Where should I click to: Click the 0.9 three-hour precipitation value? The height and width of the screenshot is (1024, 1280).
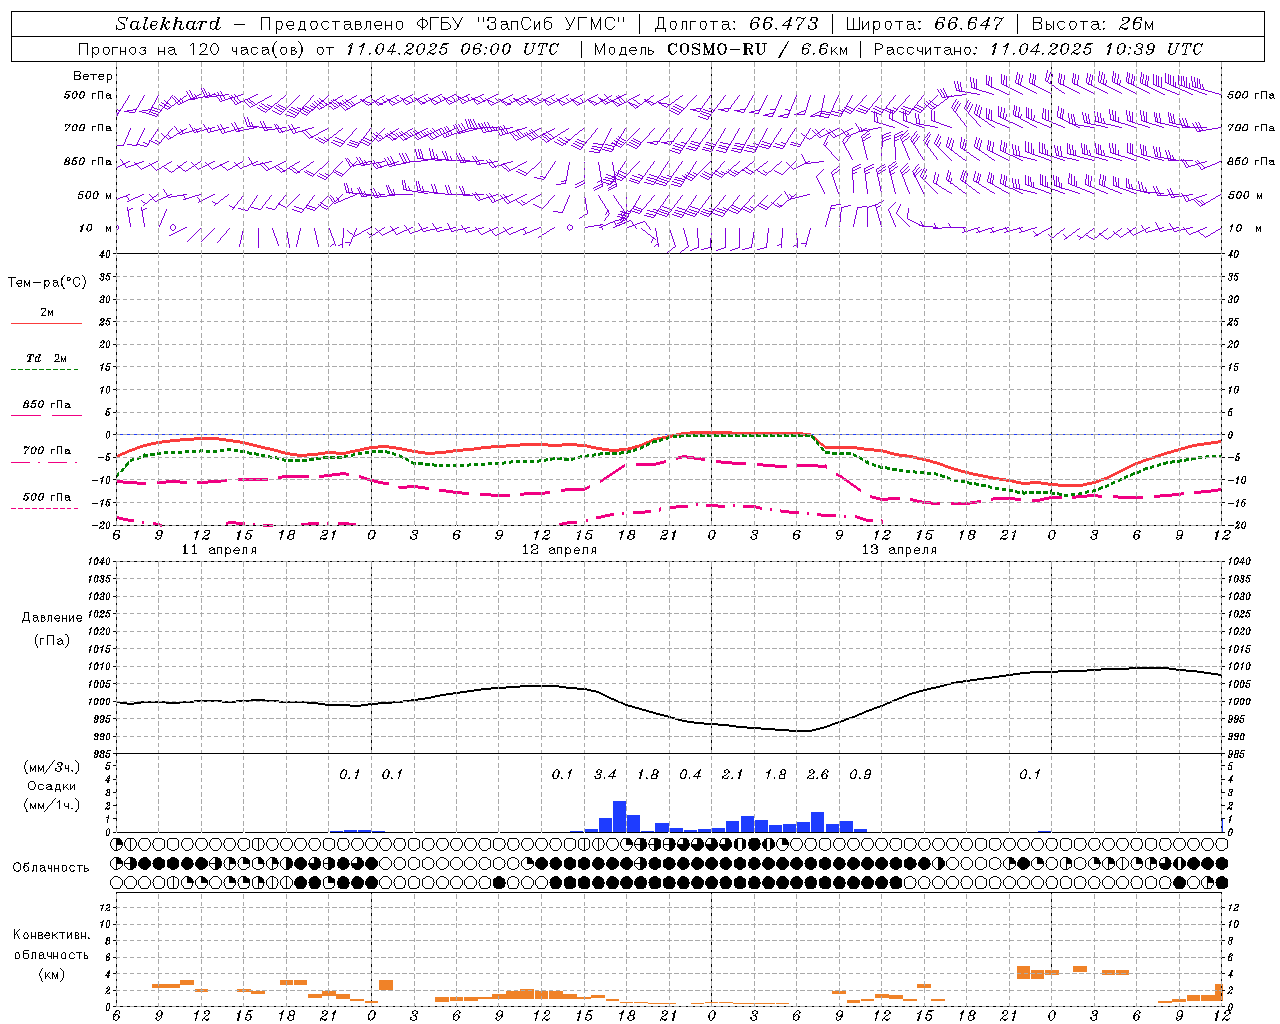860,774
